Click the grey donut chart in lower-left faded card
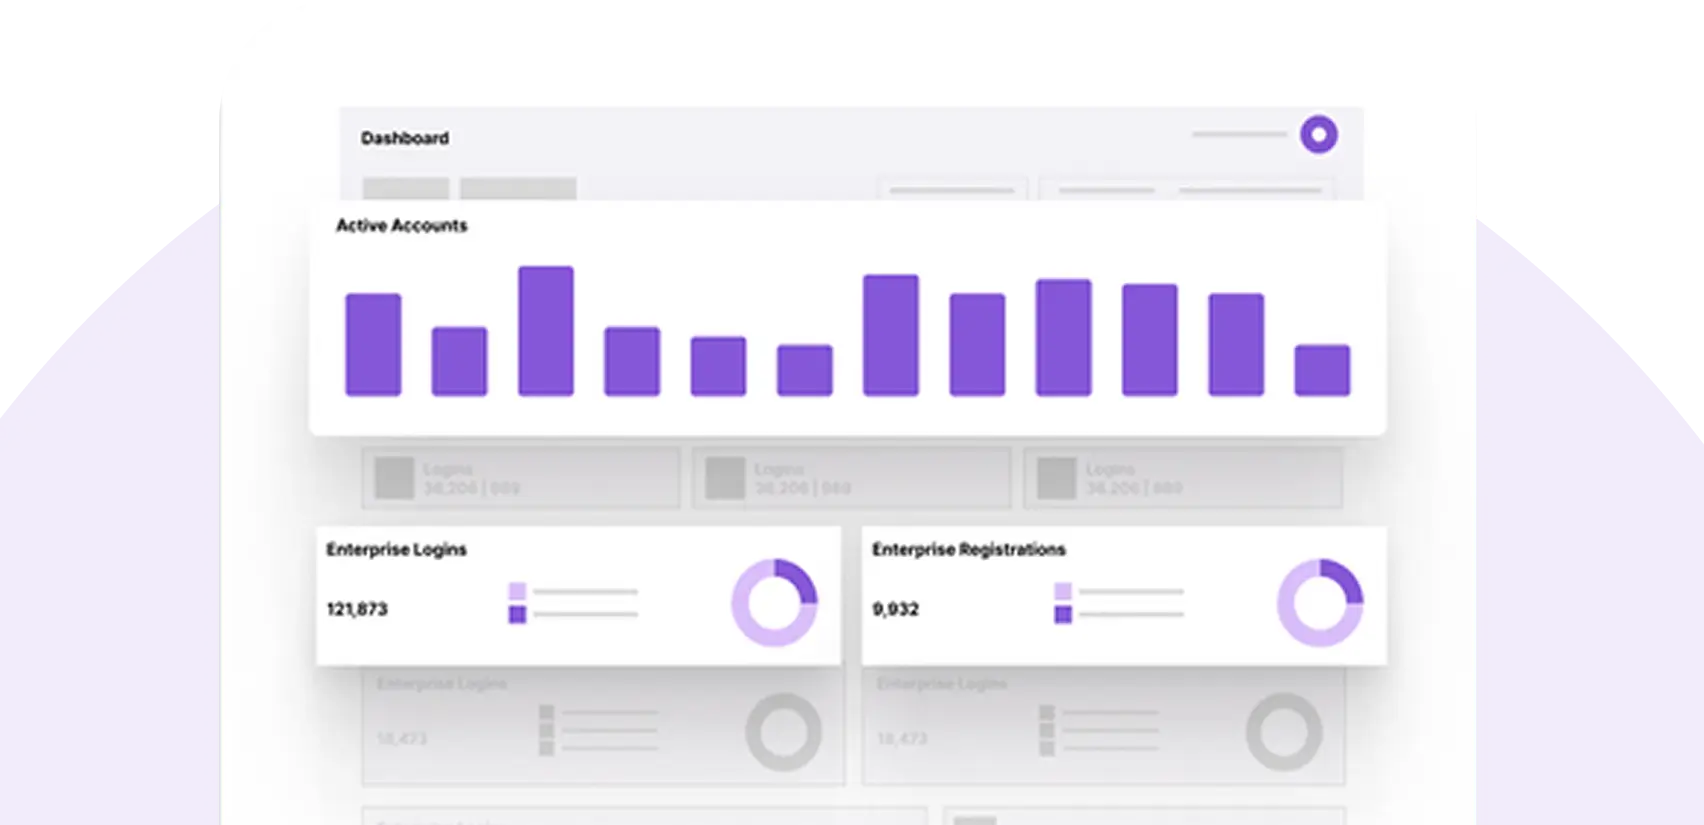The width and height of the screenshot is (1704, 825). [x=784, y=732]
